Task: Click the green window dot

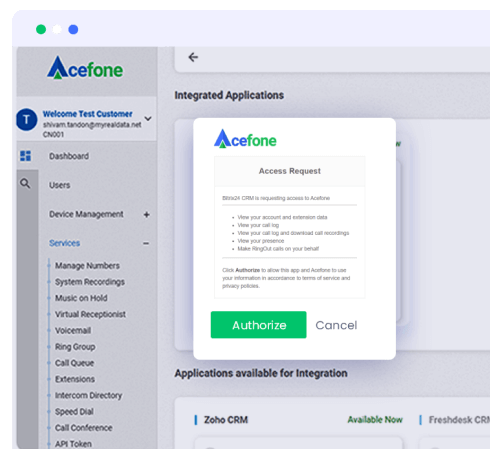Action: click(x=41, y=29)
